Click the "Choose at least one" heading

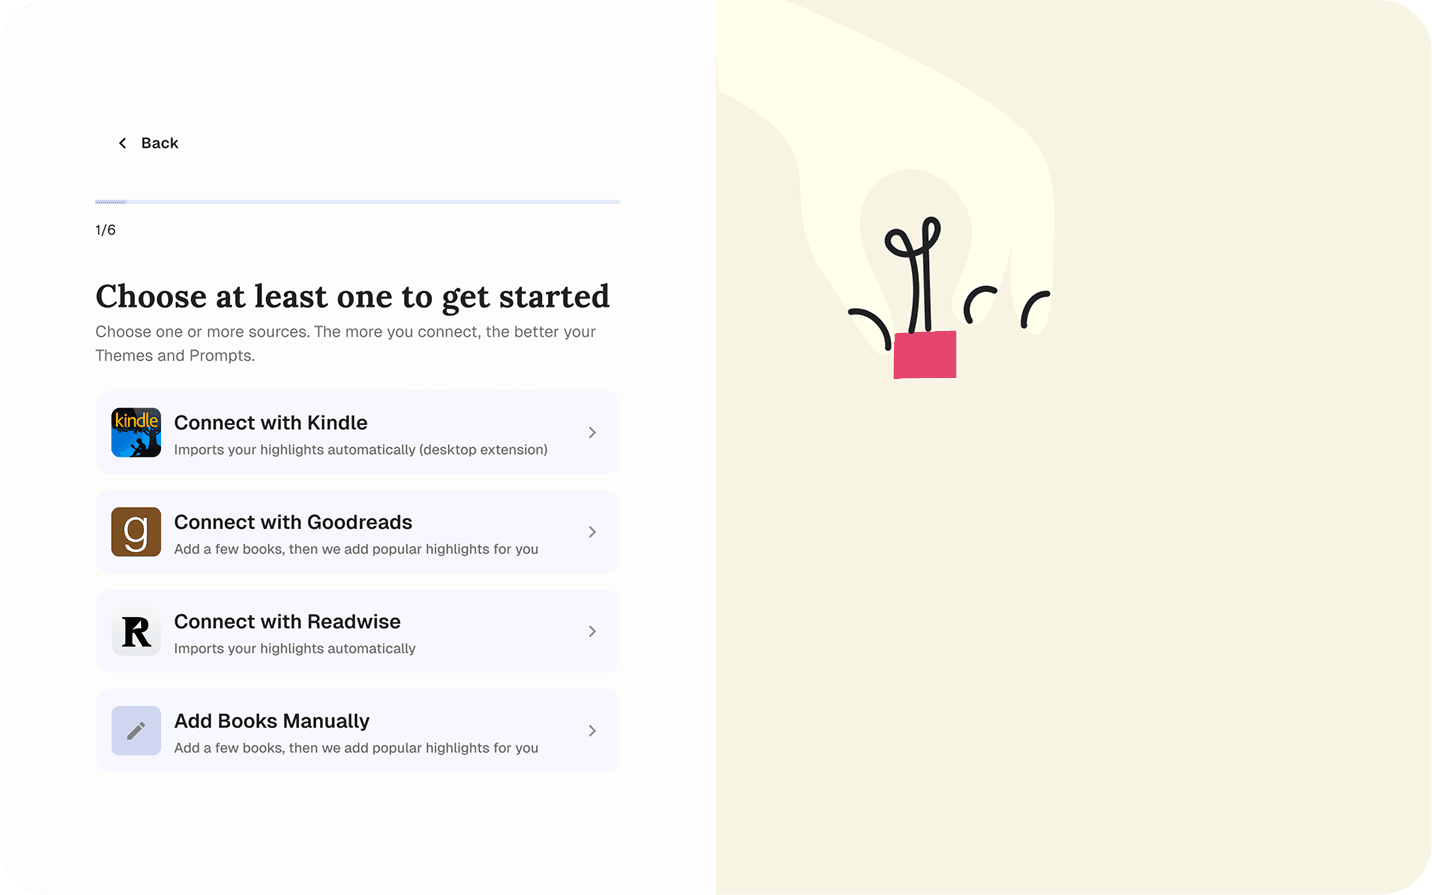tap(352, 297)
